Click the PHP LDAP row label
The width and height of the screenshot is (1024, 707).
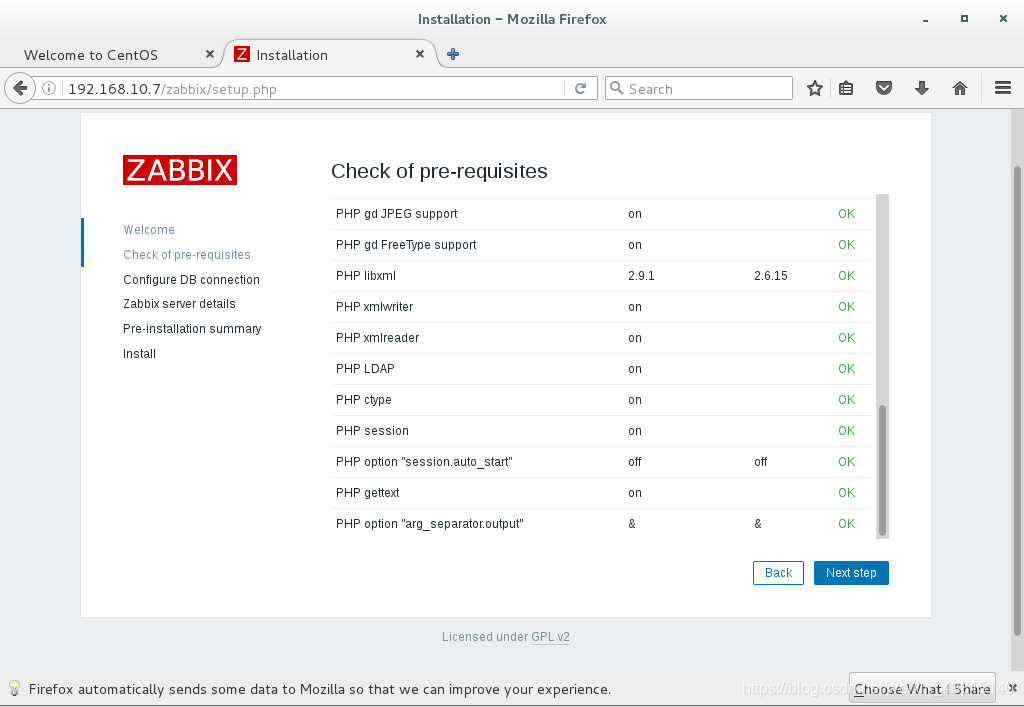(x=365, y=369)
